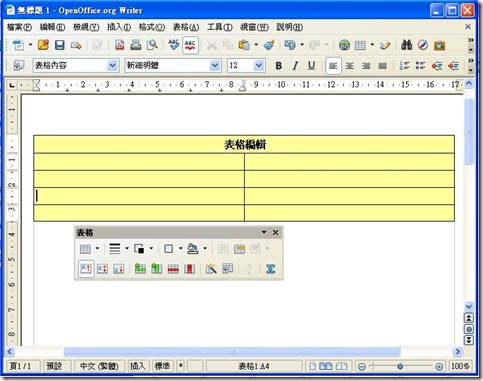Click the 100% zoom percentage in status bar
This screenshot has width=483, height=381.
[460, 366]
